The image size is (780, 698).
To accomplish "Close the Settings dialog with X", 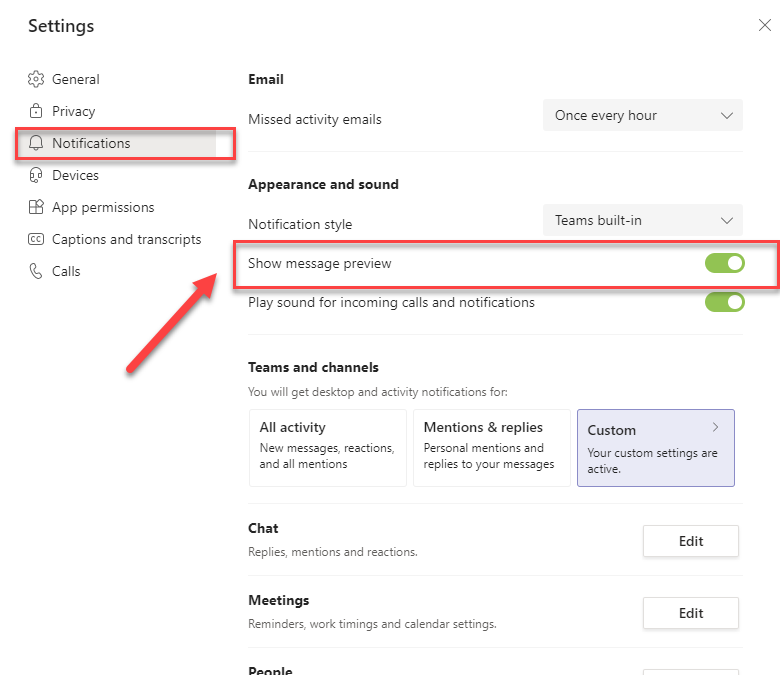I will coord(764,26).
